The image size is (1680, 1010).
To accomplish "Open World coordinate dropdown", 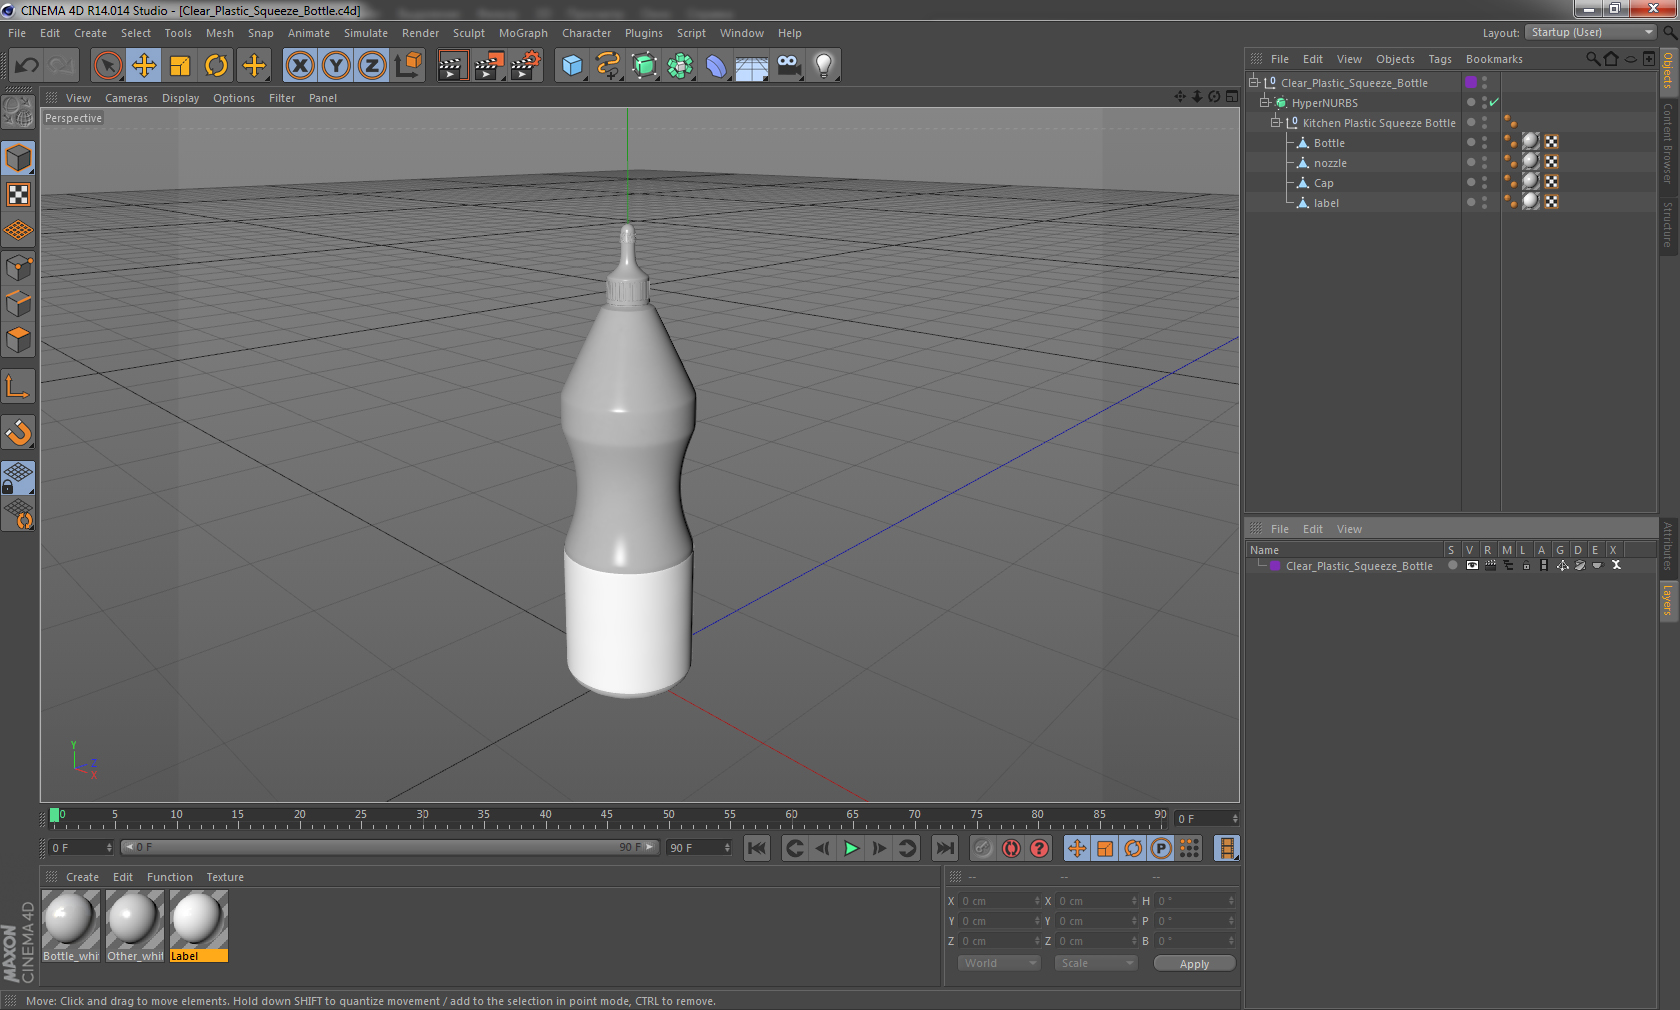I will point(999,963).
